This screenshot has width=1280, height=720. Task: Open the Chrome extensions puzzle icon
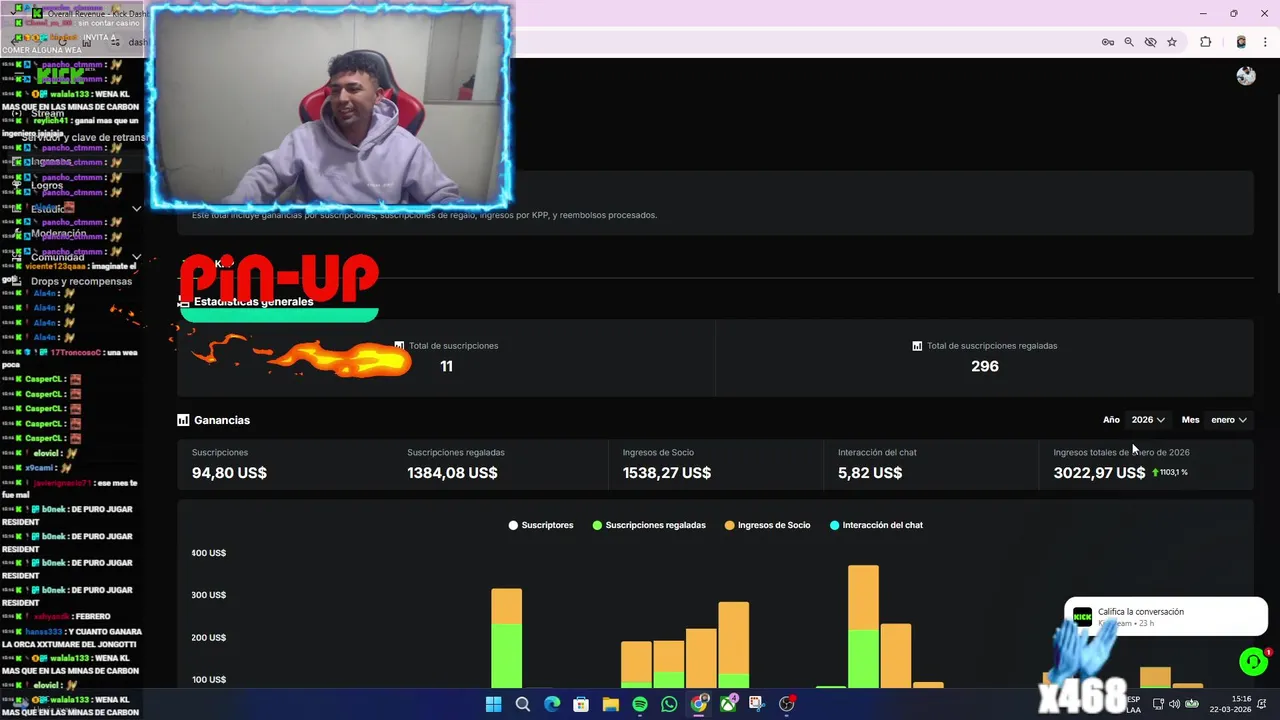click(x=1205, y=42)
